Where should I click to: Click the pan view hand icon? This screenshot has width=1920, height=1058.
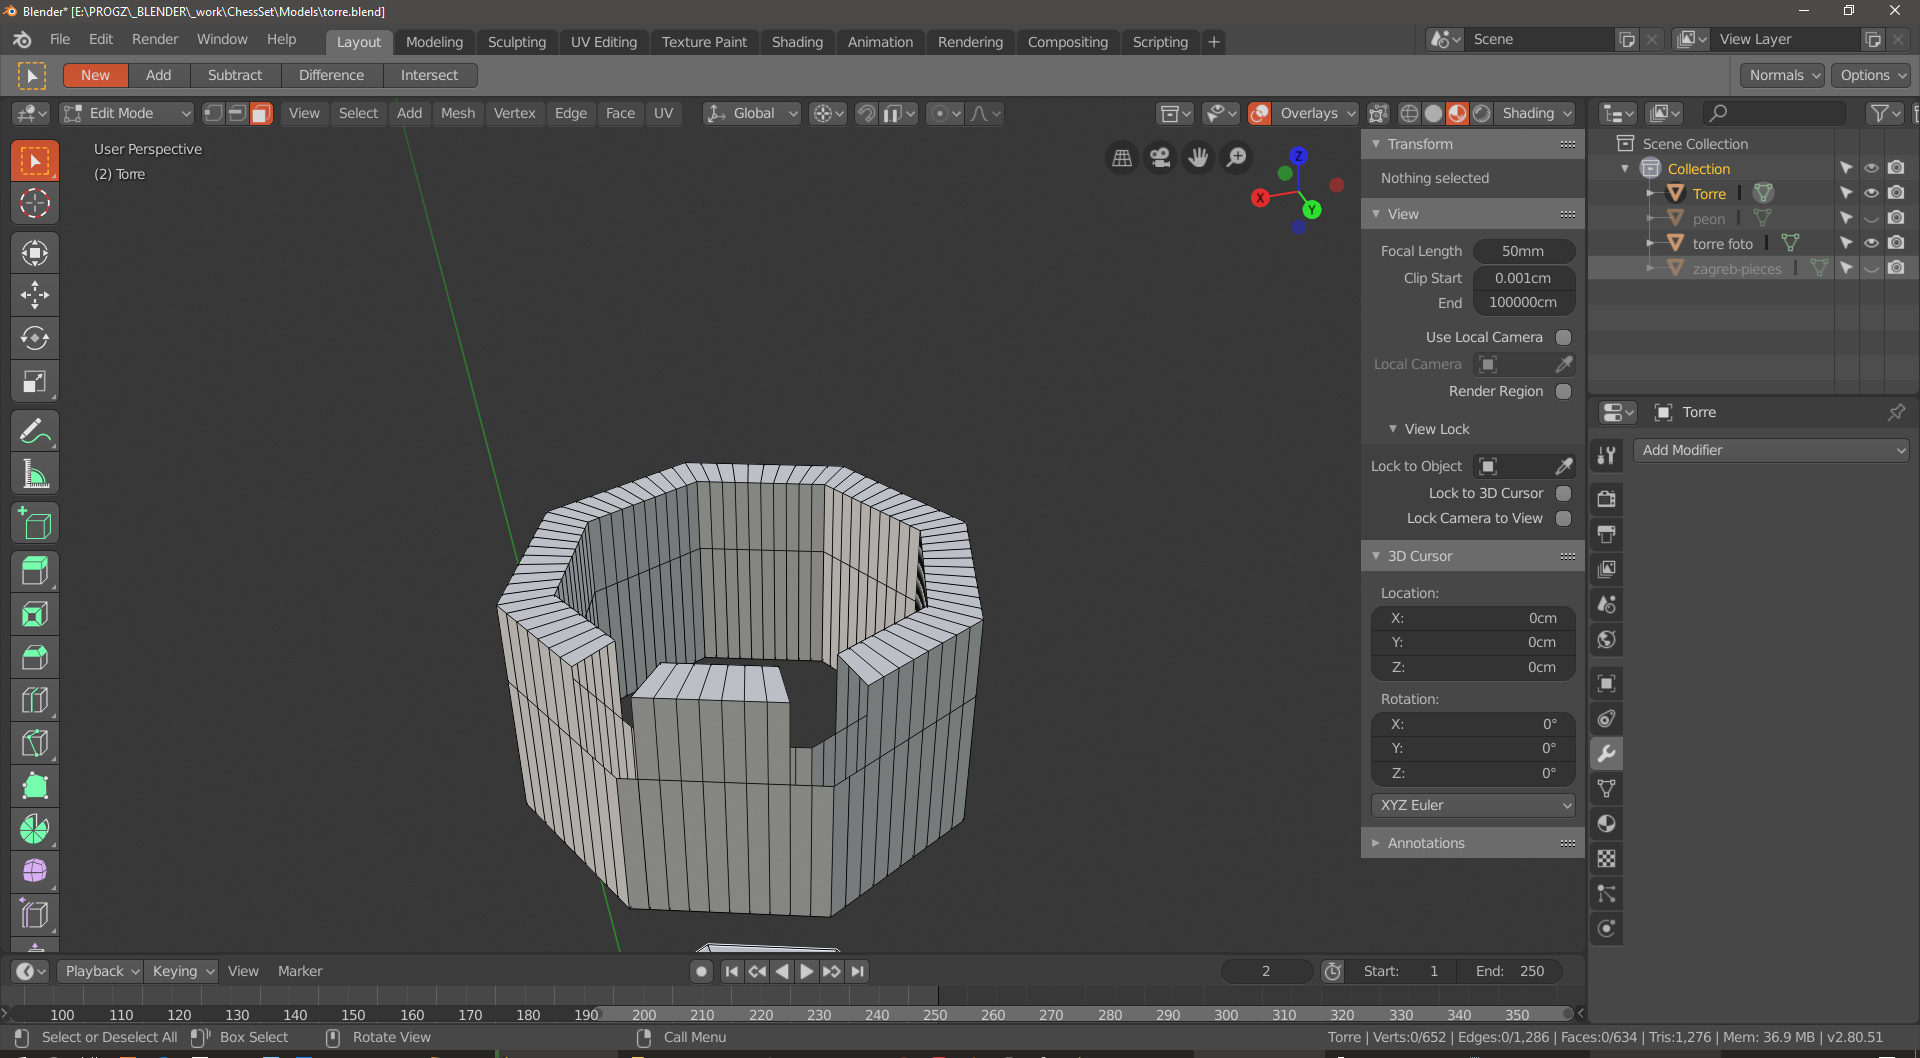(1198, 157)
